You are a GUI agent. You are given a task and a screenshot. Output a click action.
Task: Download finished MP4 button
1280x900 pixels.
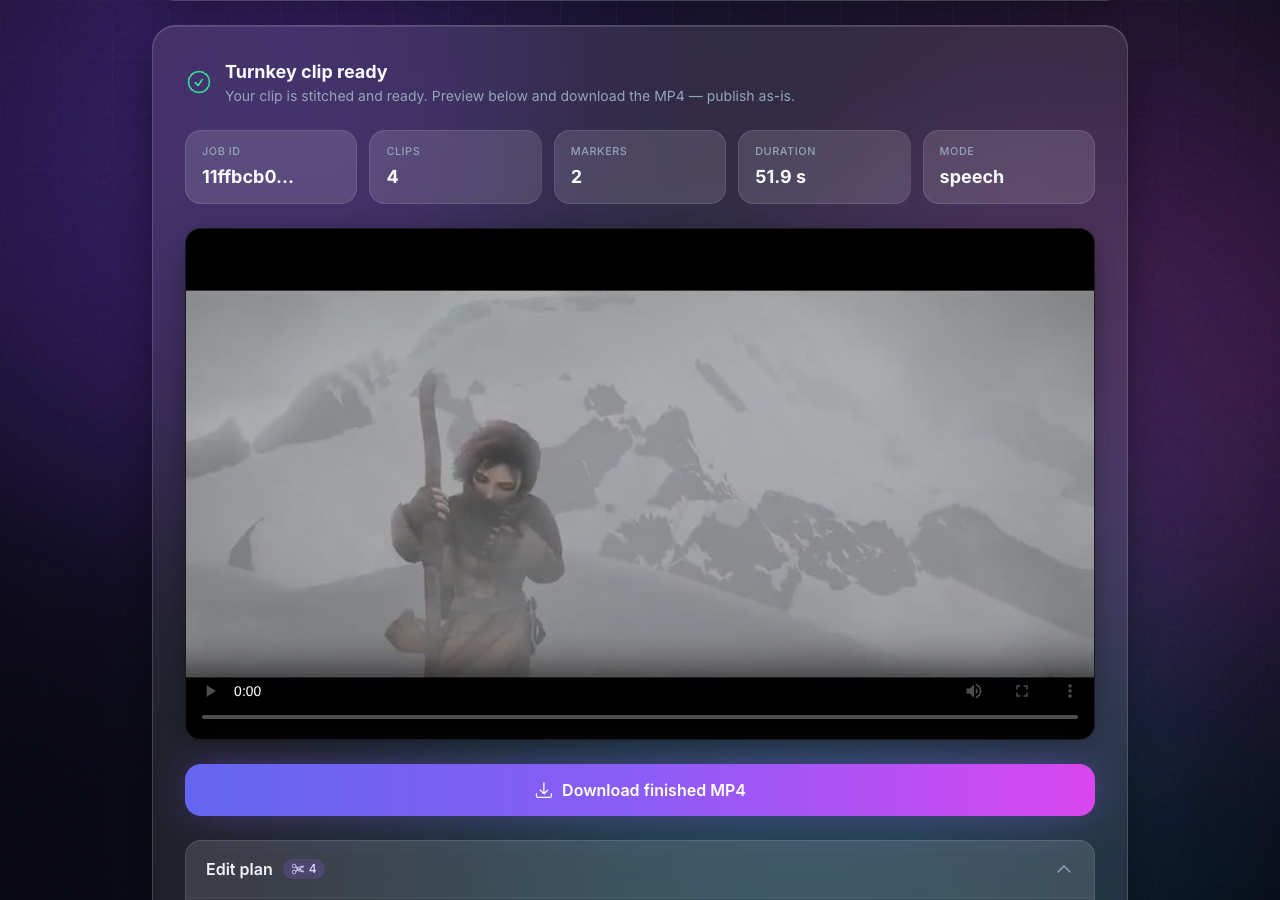point(640,790)
